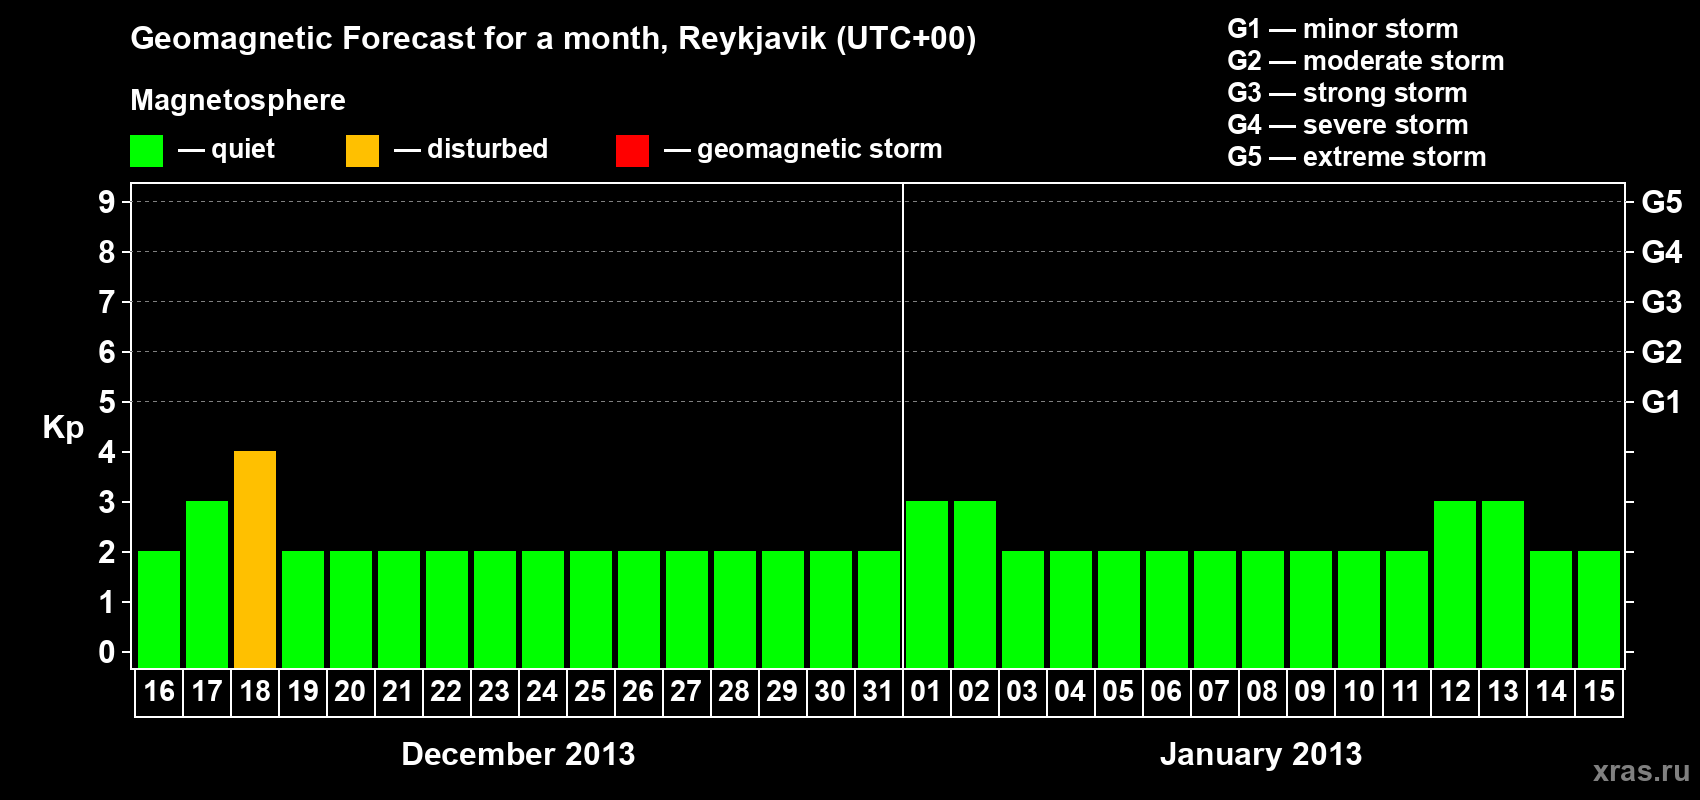The width and height of the screenshot is (1700, 800).
Task: Click the 'January 2013' month label
Action: [1261, 754]
